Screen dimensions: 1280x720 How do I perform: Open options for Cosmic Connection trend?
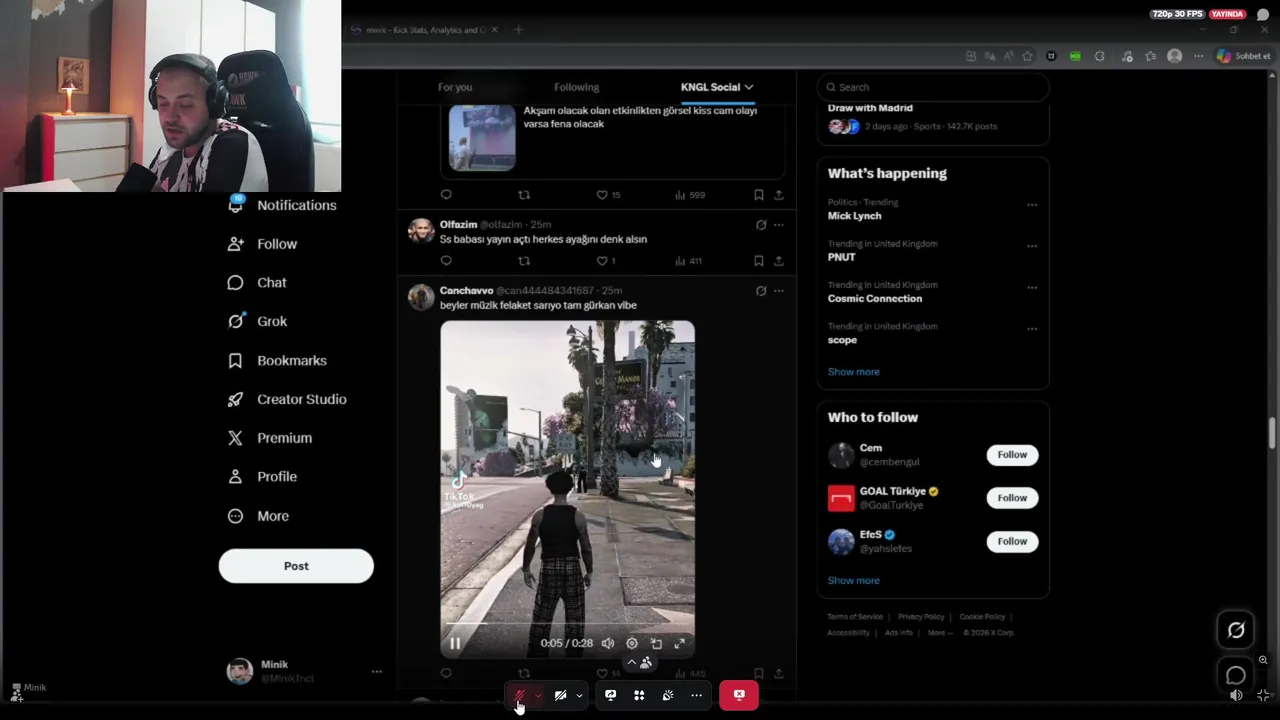tap(1032, 288)
